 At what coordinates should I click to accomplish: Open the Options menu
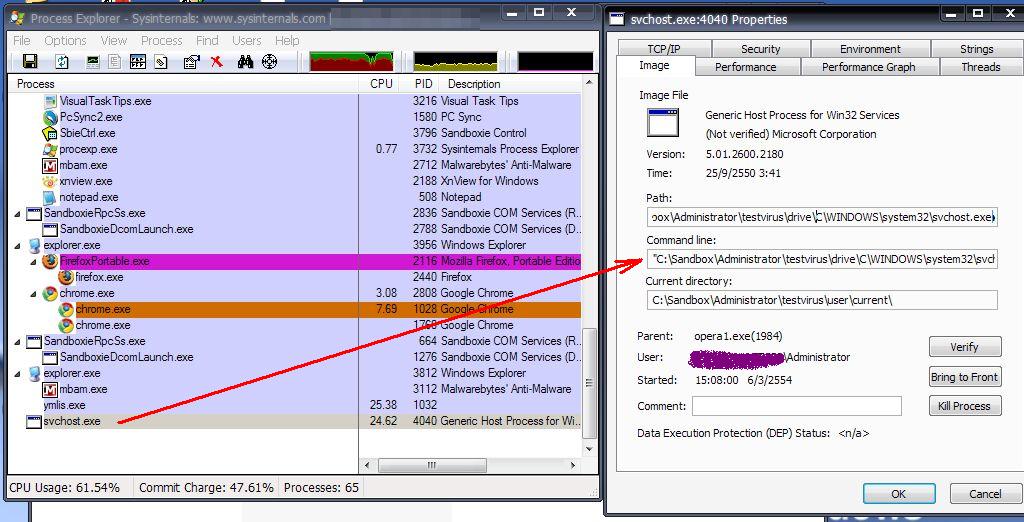click(65, 41)
